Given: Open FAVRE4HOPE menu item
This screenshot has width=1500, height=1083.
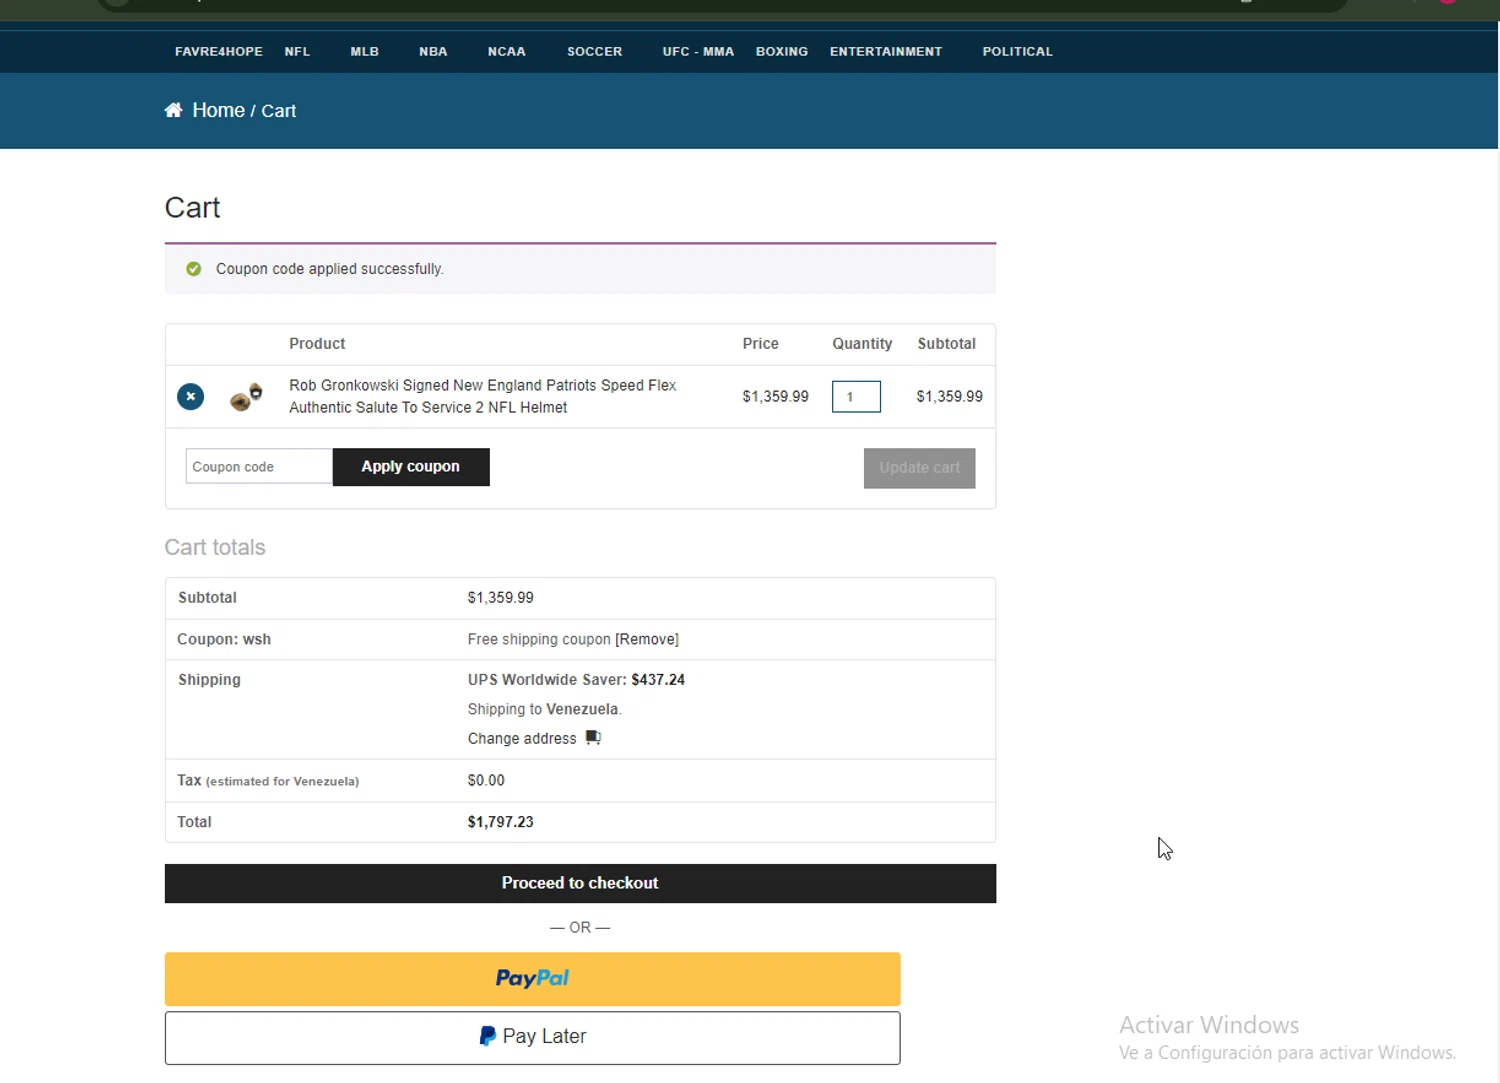Looking at the screenshot, I should [219, 52].
